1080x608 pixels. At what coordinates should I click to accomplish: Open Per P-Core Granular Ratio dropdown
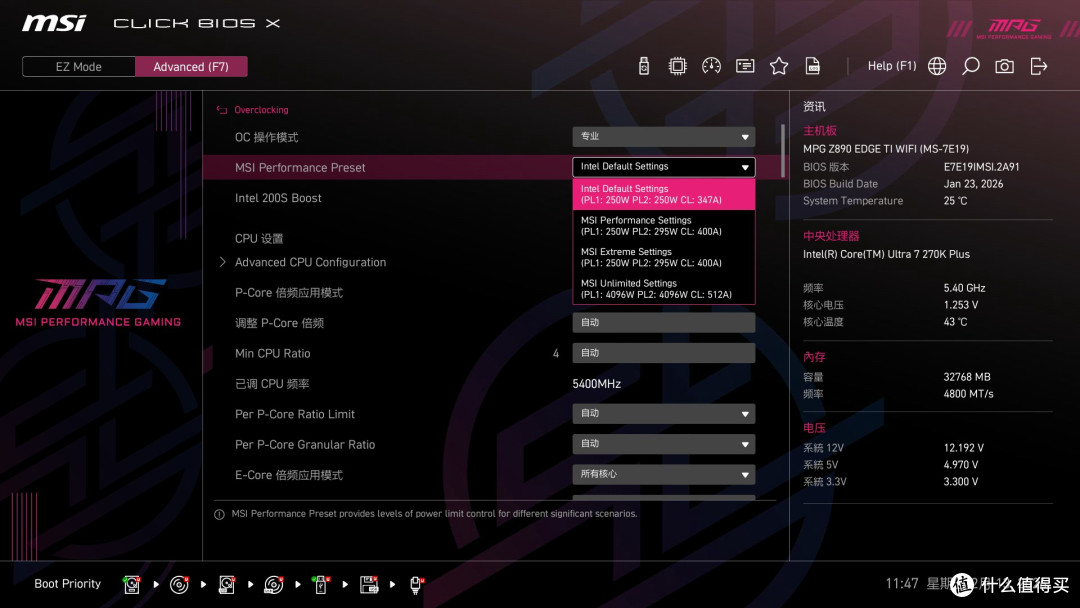click(663, 443)
